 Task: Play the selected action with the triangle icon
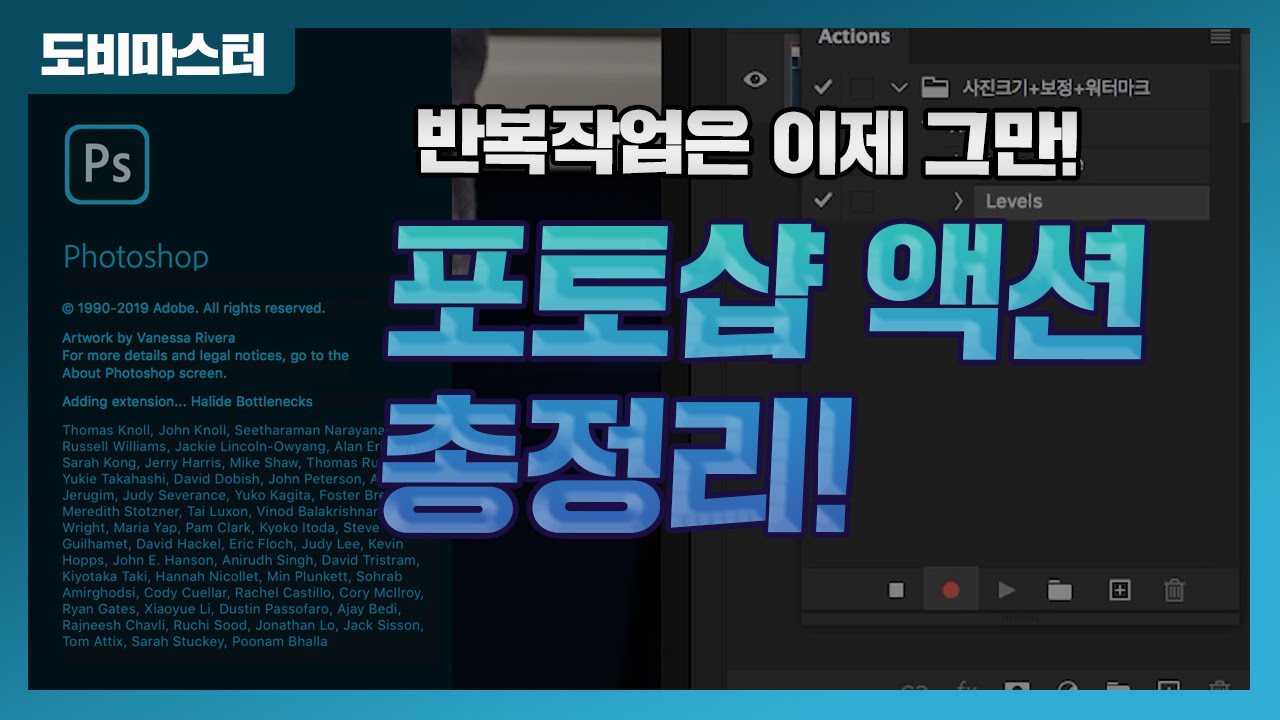coord(1006,590)
